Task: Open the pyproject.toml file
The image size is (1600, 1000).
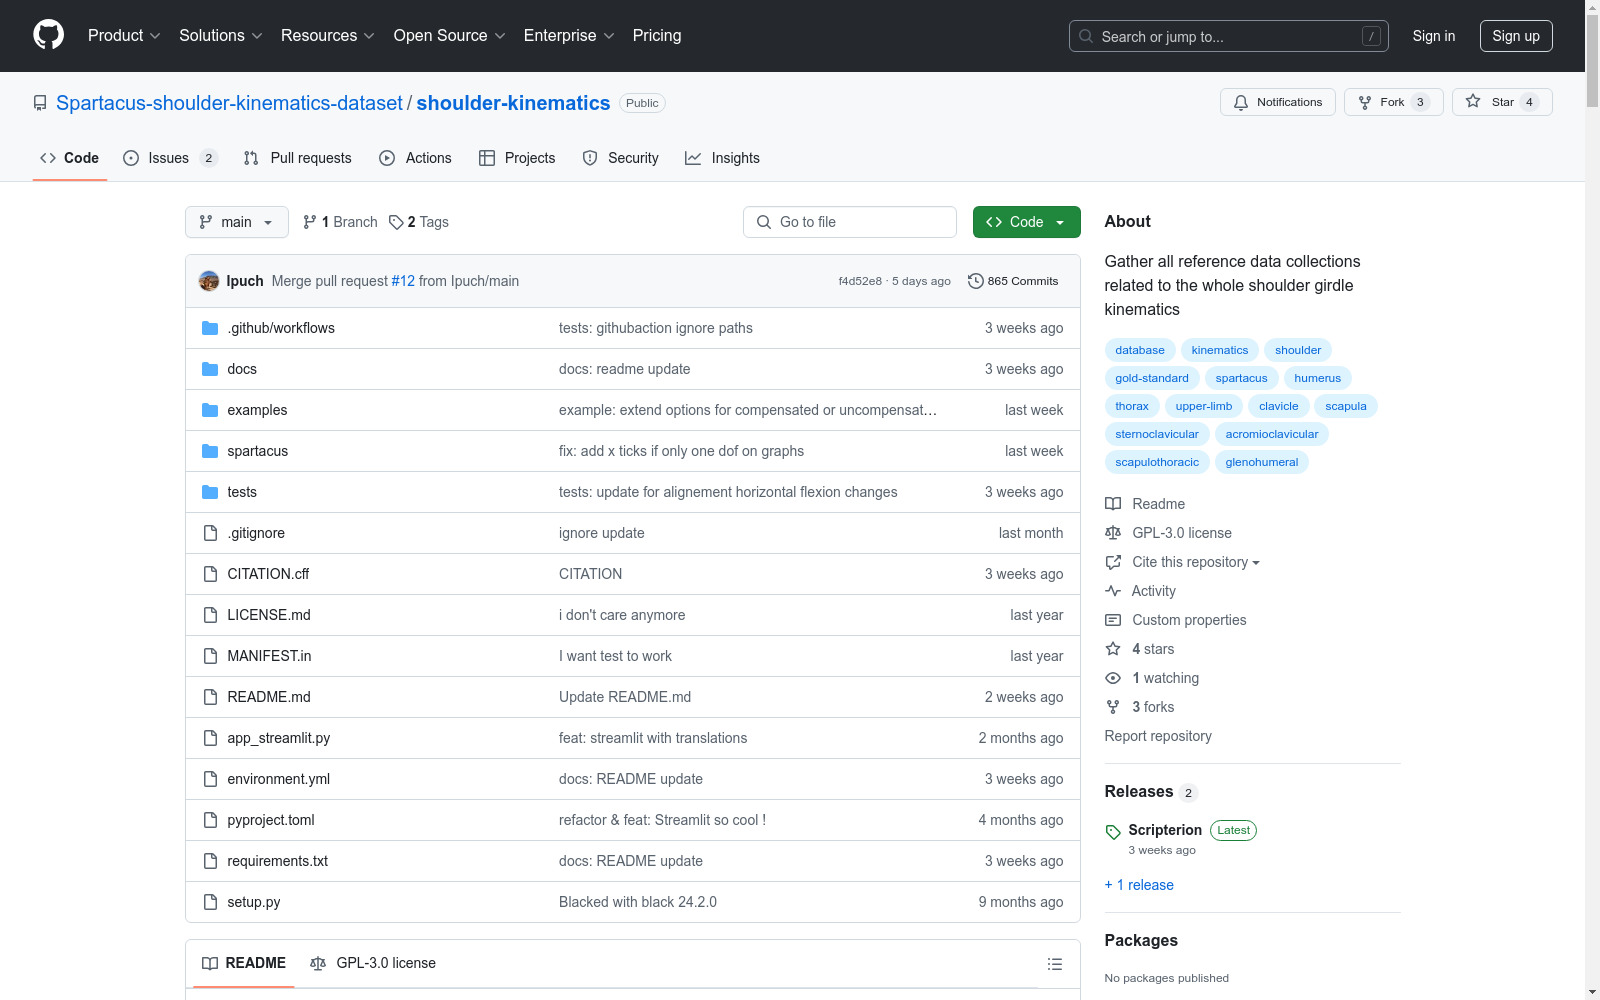Action: pyautogui.click(x=271, y=820)
